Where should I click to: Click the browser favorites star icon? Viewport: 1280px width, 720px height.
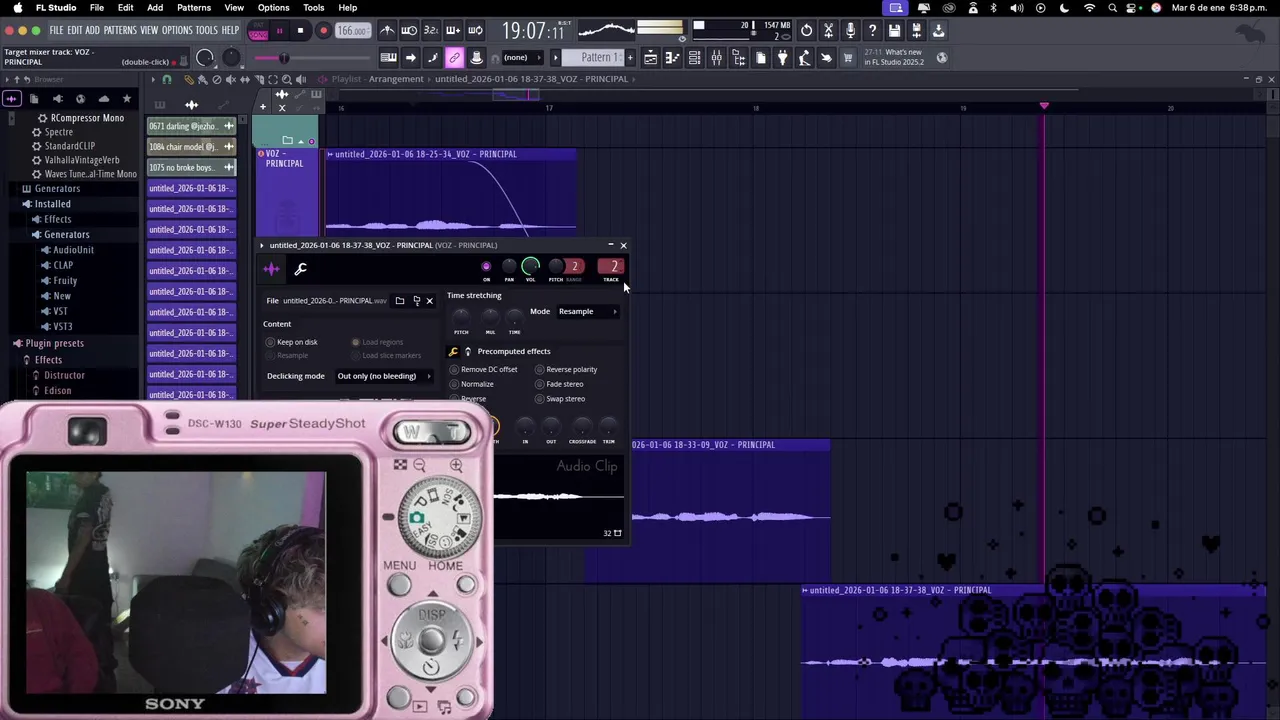click(x=126, y=99)
